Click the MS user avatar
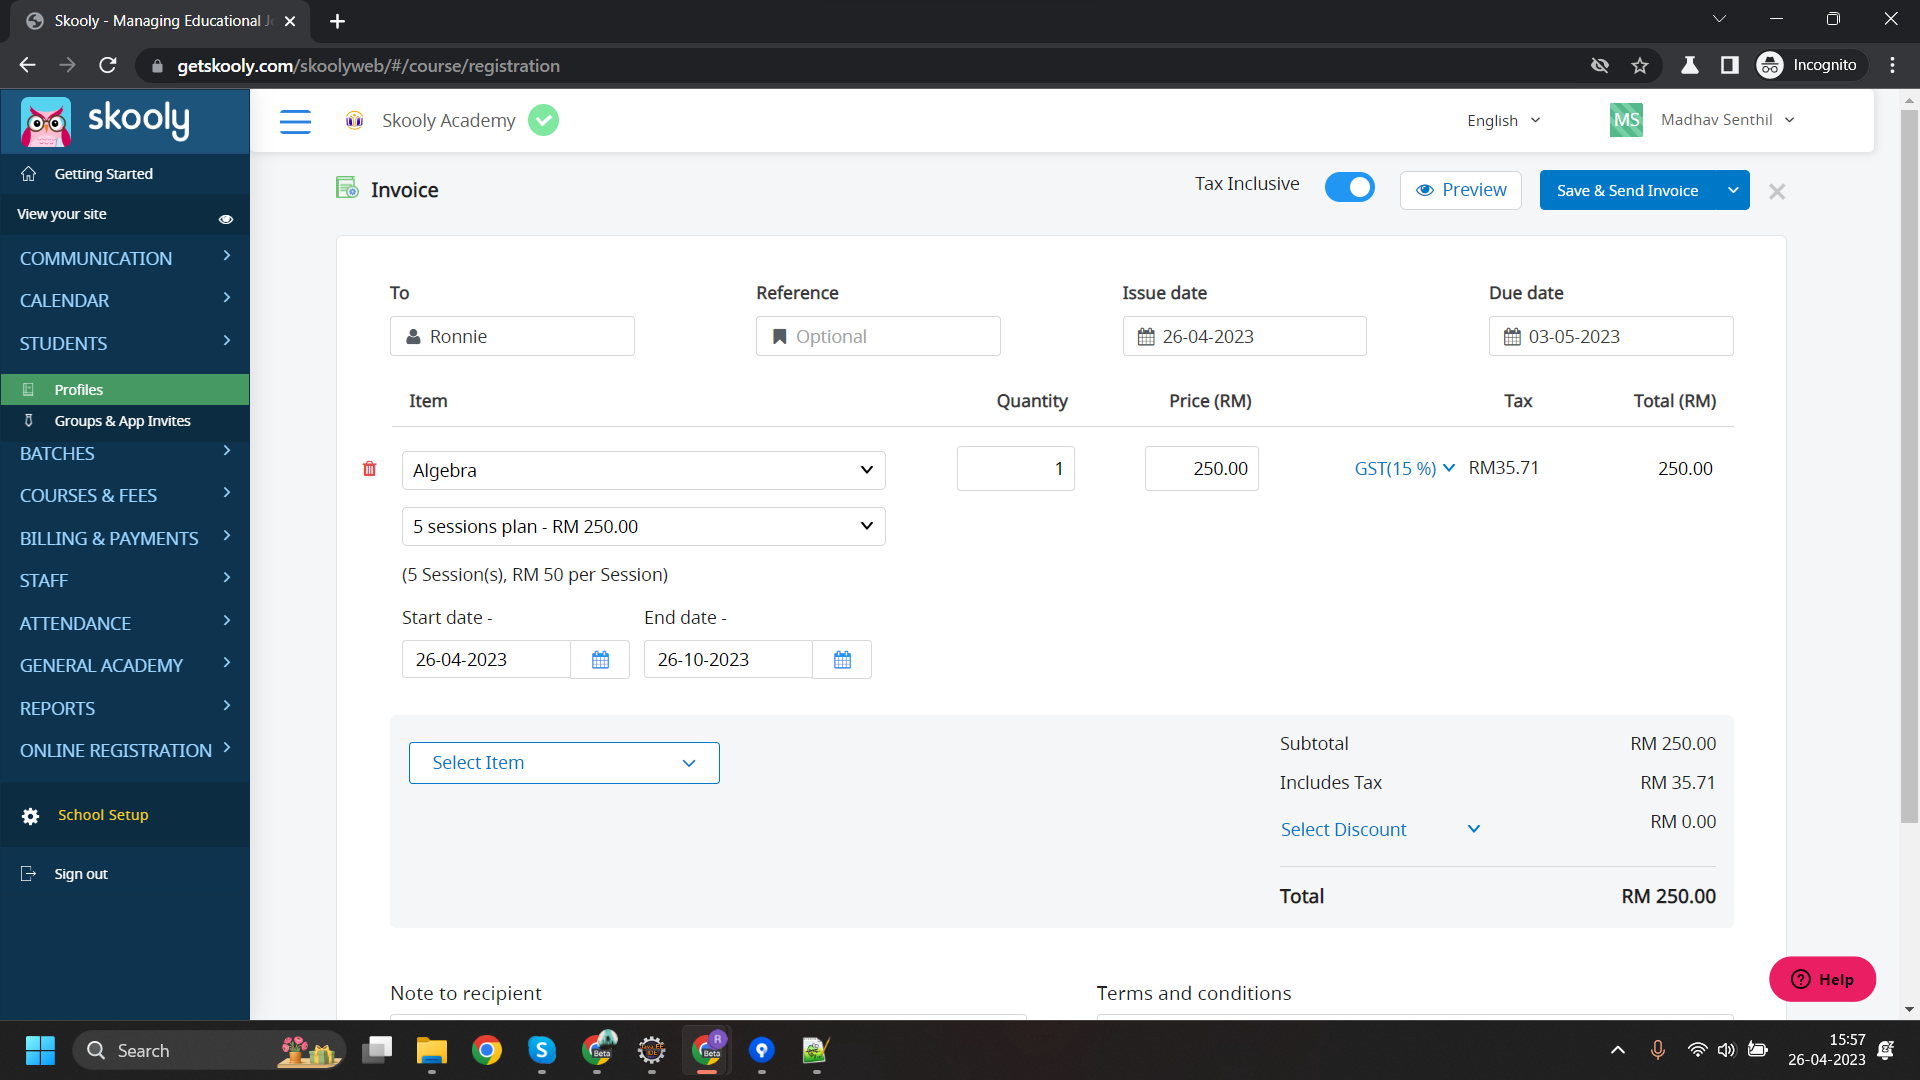 (1626, 120)
